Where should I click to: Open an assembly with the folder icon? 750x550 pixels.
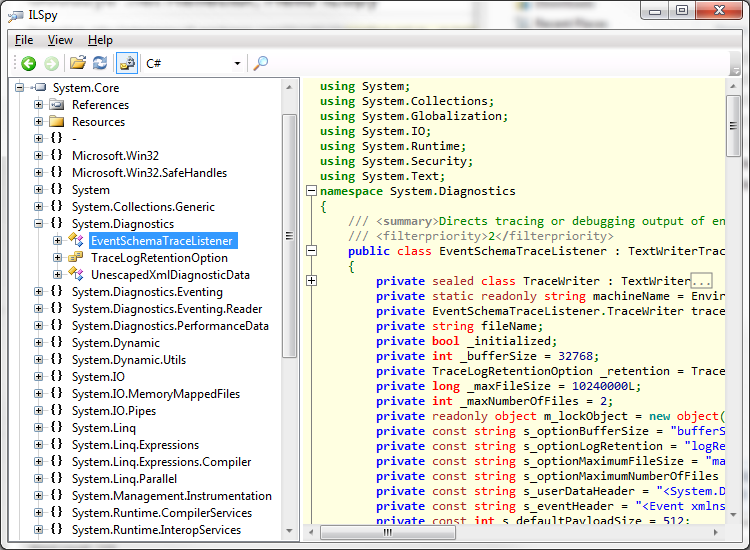pos(77,63)
